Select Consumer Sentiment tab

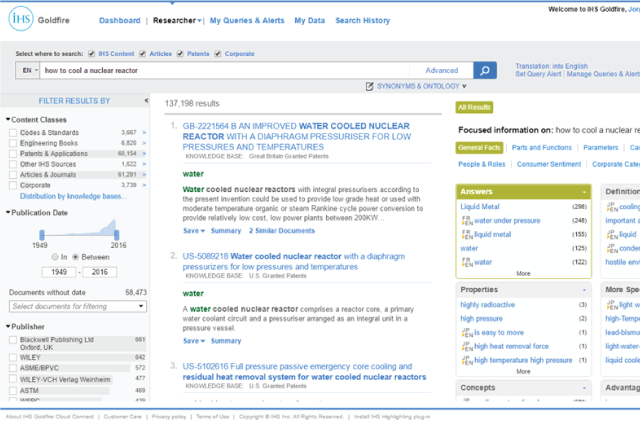(549, 164)
